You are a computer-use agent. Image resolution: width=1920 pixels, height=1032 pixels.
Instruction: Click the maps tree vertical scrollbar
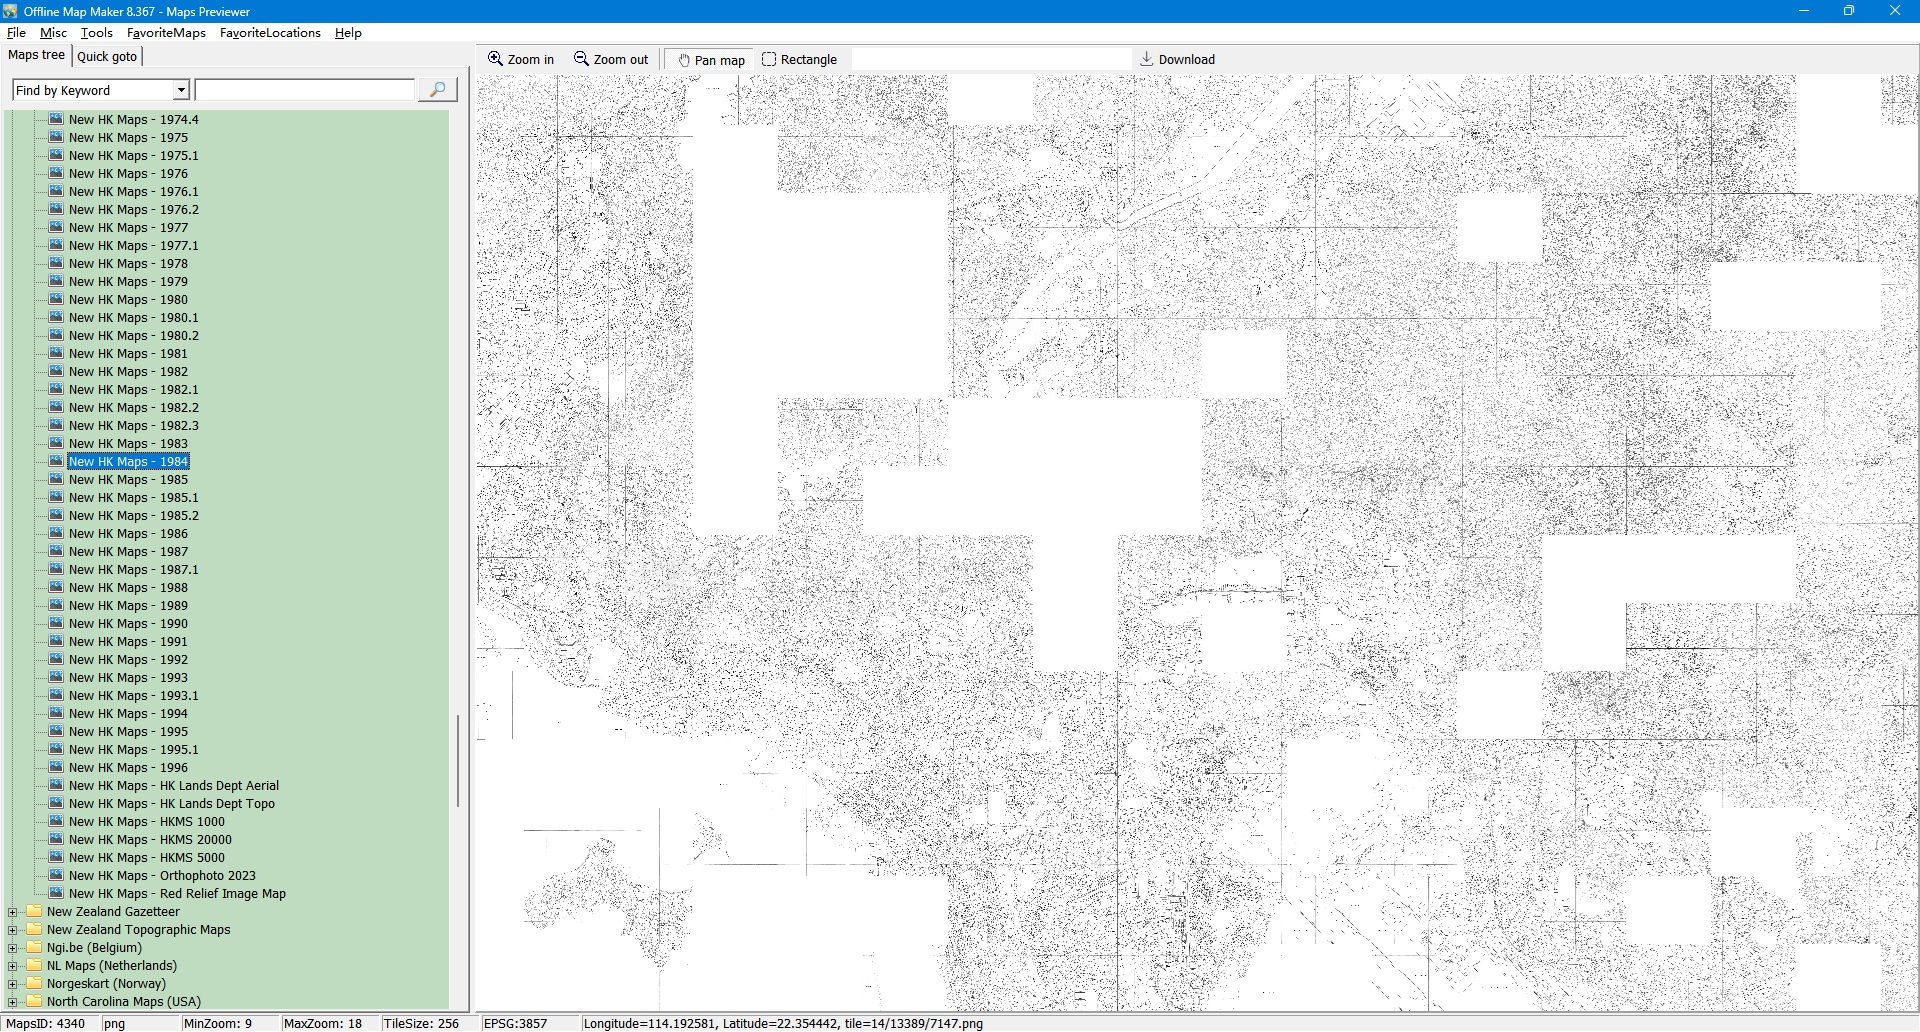pyautogui.click(x=458, y=760)
